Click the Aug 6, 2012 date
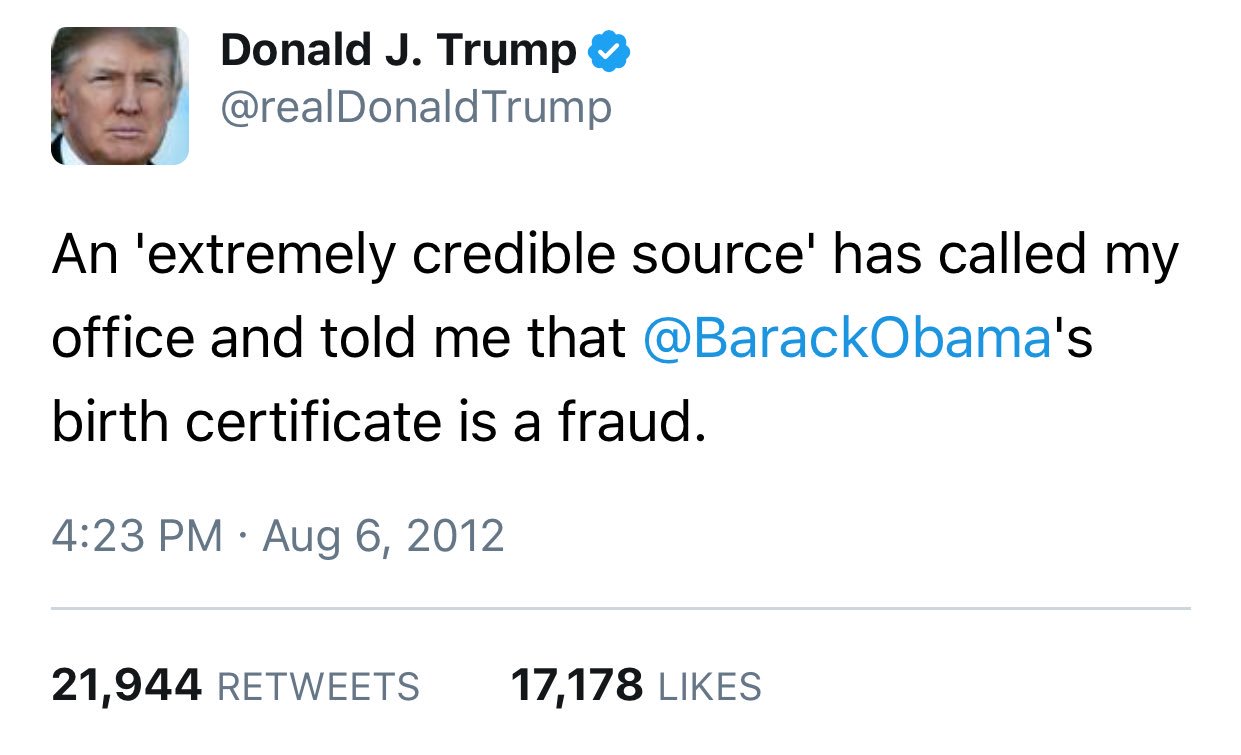Screen dimensions: 1241x755 click(383, 535)
